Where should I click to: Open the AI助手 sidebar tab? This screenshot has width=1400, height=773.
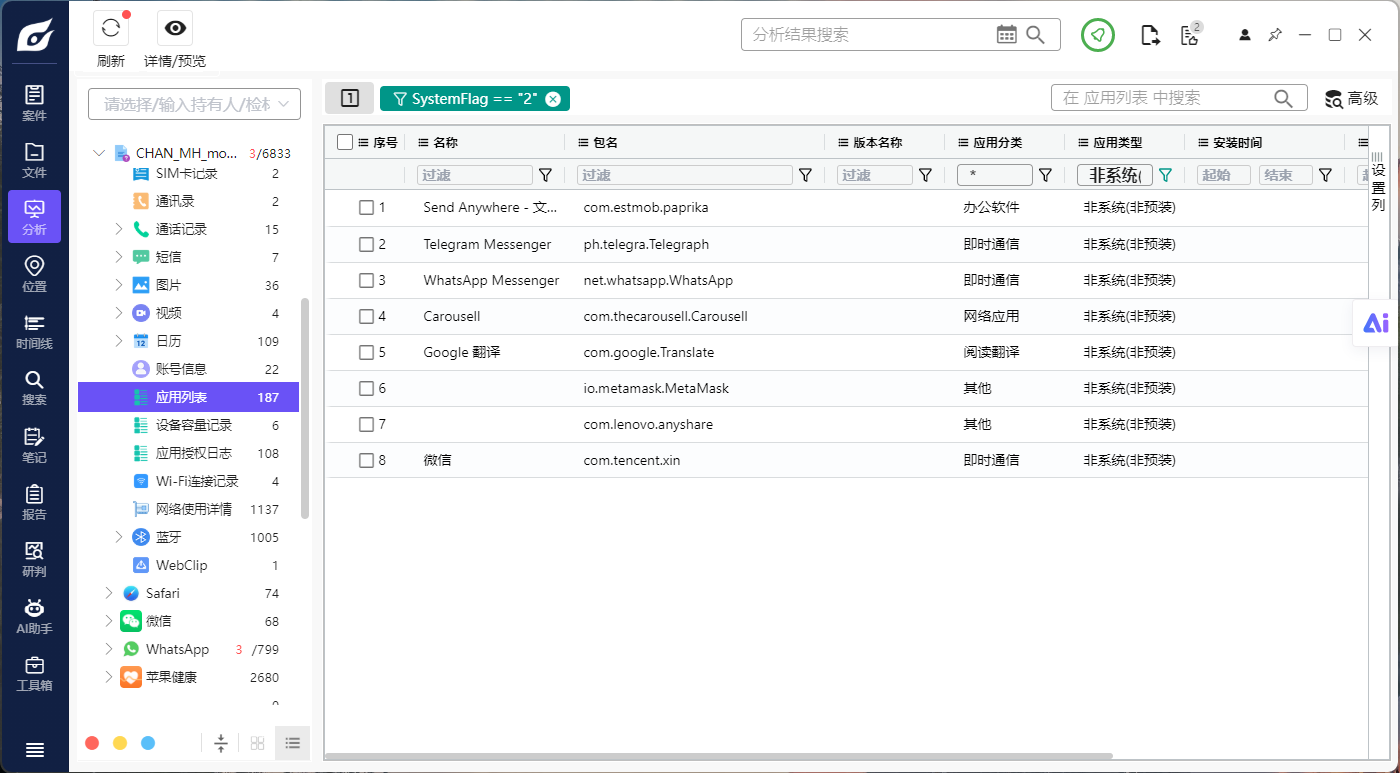[34, 616]
